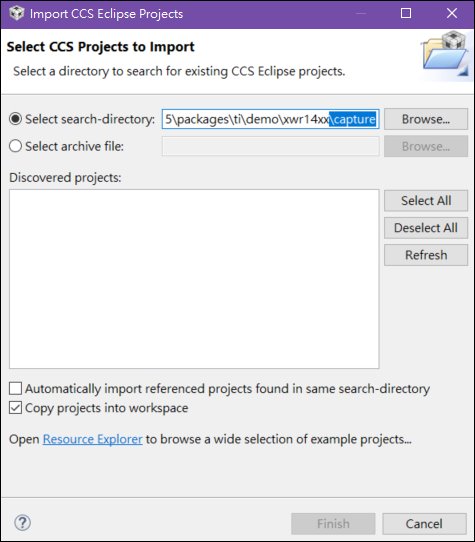Click the Deselect All button
Image resolution: width=475 pixels, height=542 pixels.
(426, 228)
